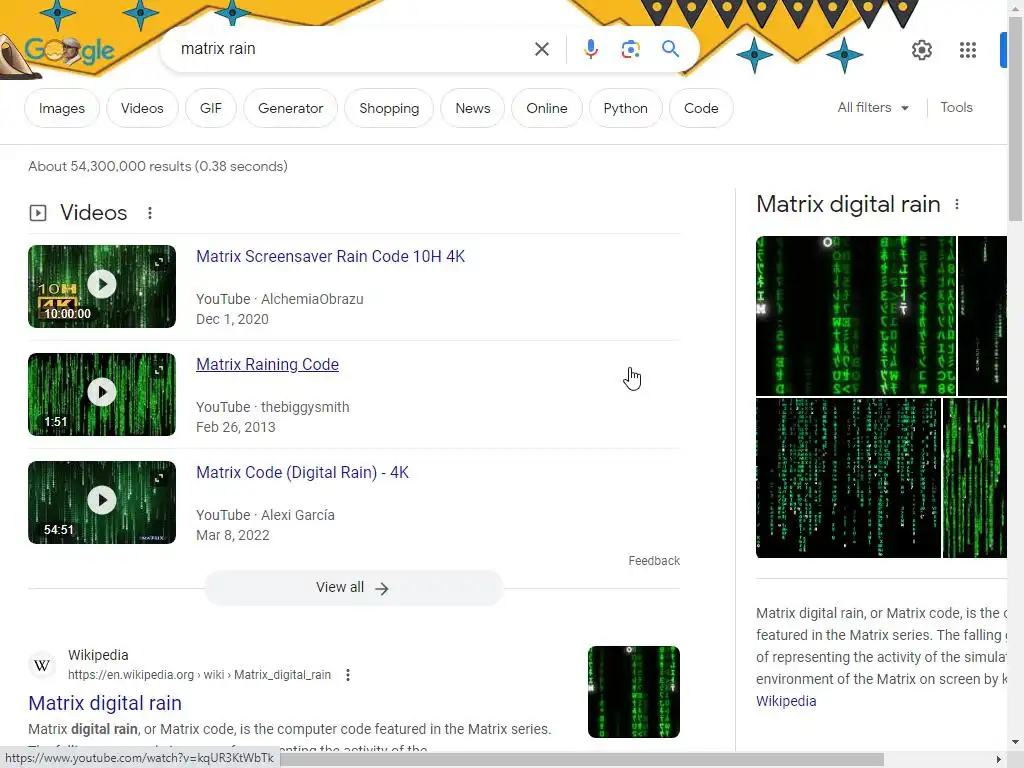
Task: Open the bottom-left knowledge panel rain image
Action: pyautogui.click(x=848, y=478)
